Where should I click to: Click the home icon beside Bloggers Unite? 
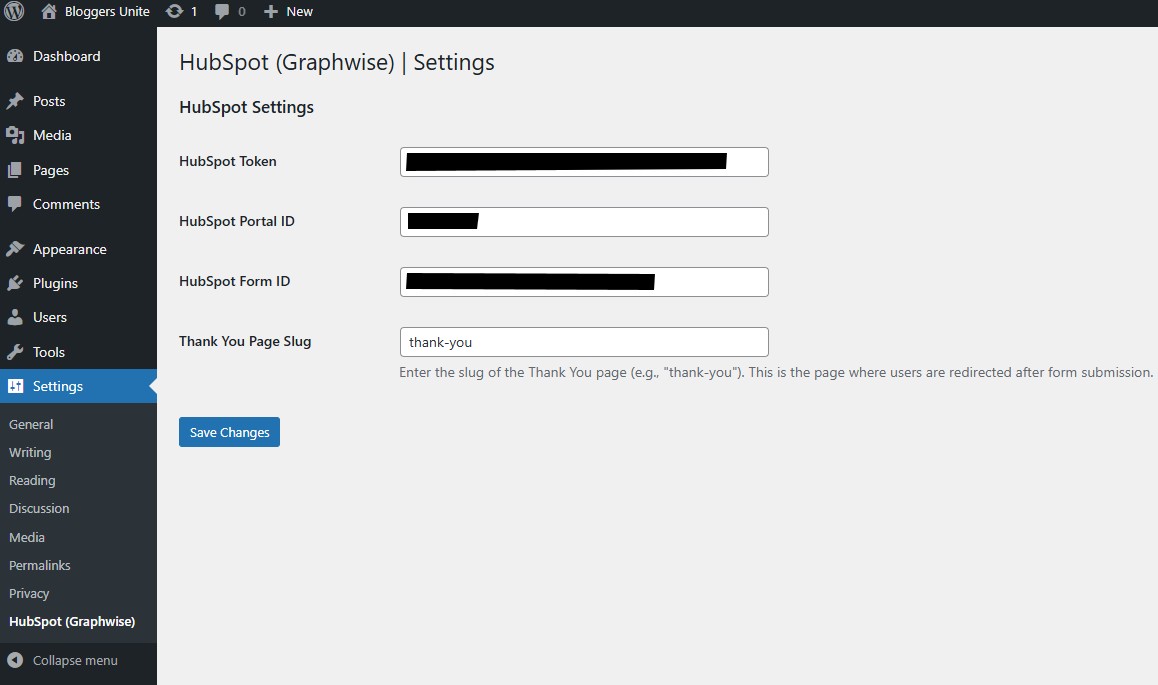(x=49, y=11)
